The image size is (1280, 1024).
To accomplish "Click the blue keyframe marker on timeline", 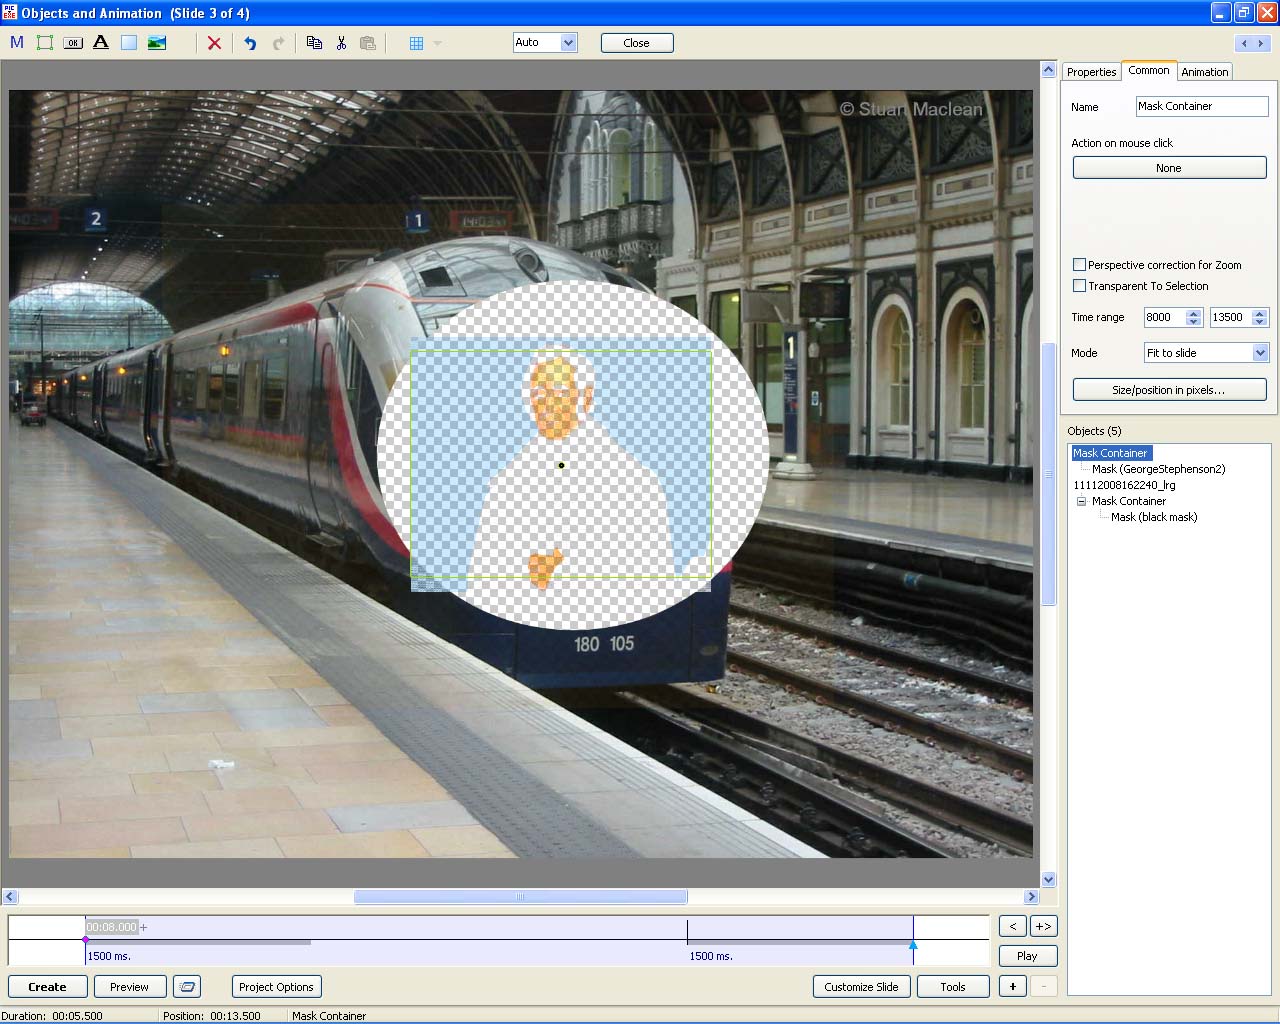I will [x=912, y=944].
